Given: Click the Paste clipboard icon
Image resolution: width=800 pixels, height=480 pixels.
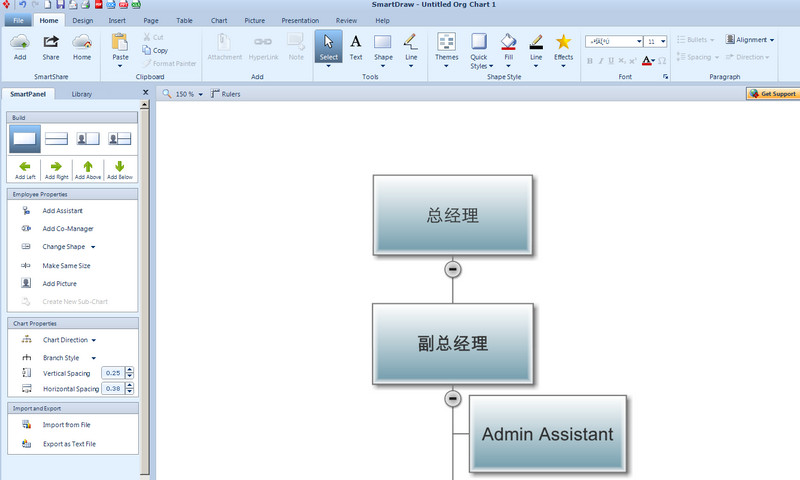Looking at the screenshot, I should 120,42.
